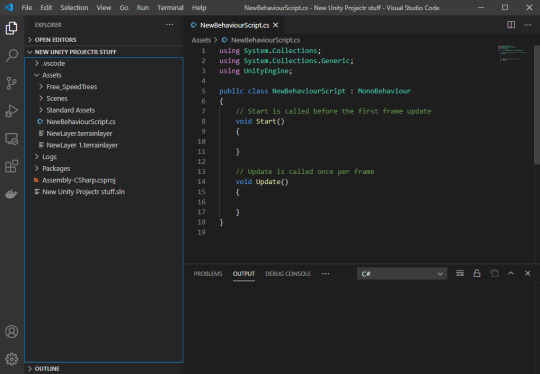Viewport: 540px width, 374px height.
Task: Click the editor vertical scrollbar
Action: point(537,105)
